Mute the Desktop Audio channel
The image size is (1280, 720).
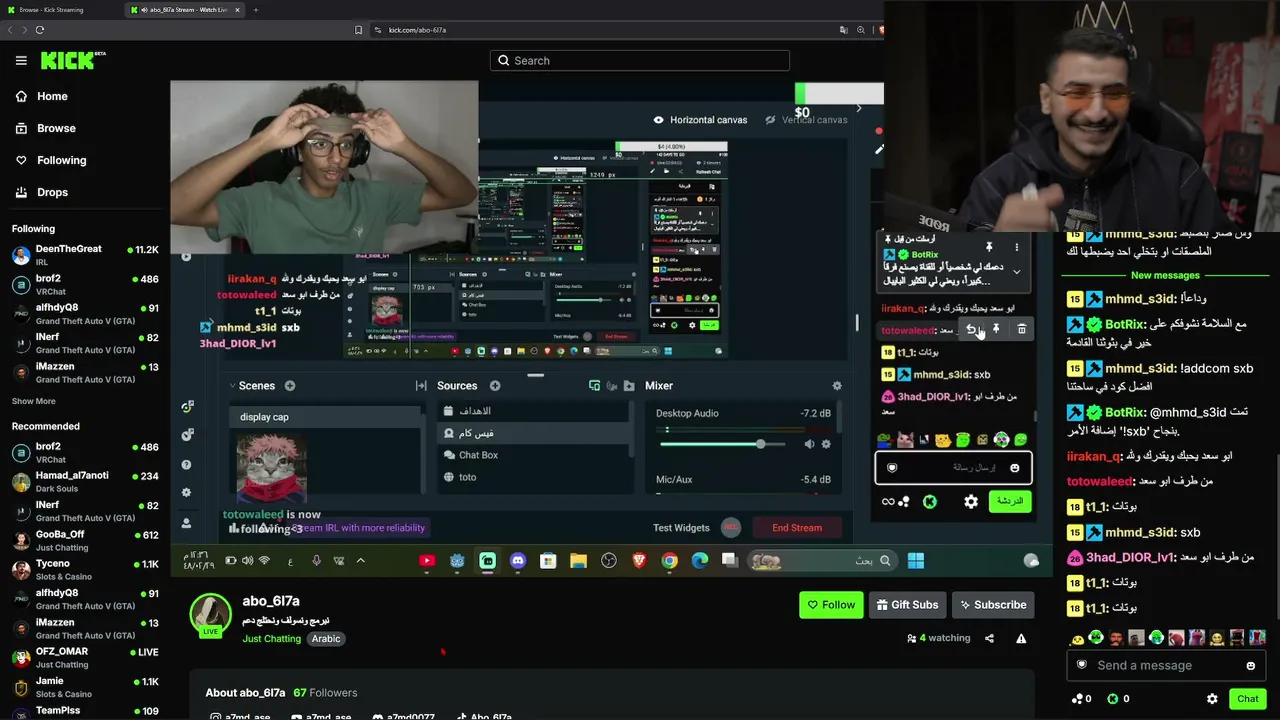pyautogui.click(x=809, y=444)
